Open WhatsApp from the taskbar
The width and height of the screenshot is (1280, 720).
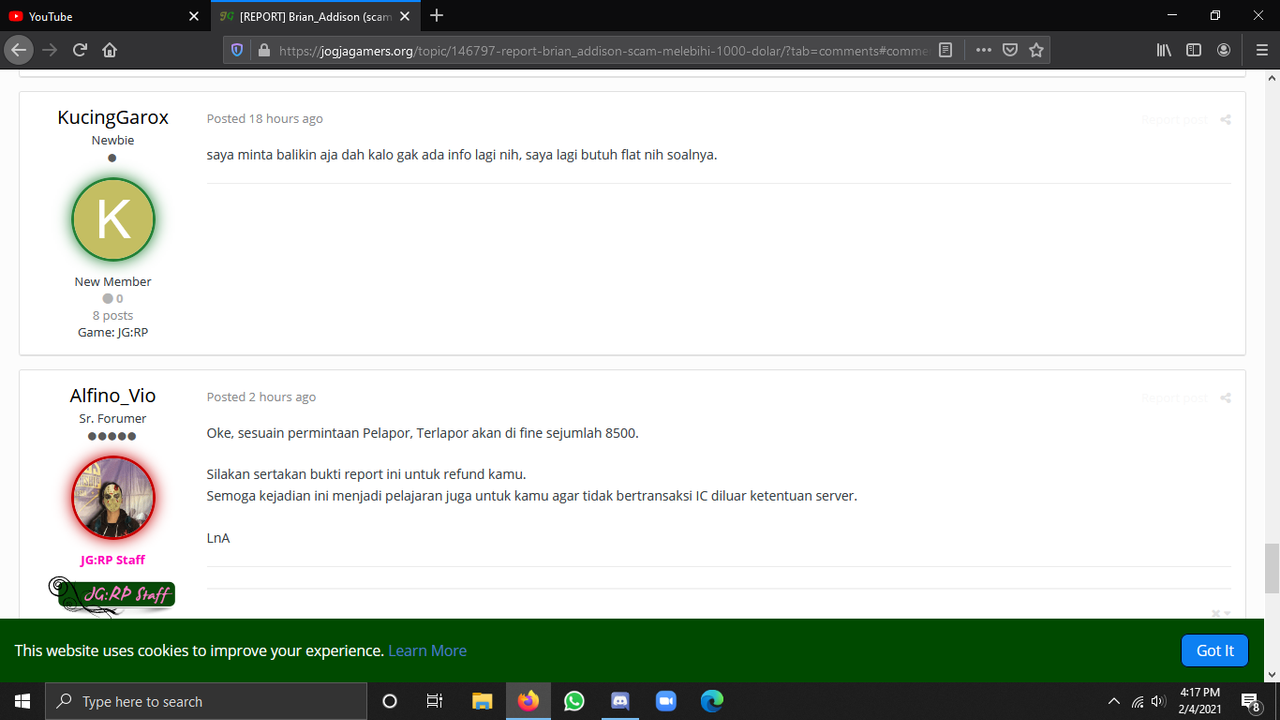(x=574, y=701)
